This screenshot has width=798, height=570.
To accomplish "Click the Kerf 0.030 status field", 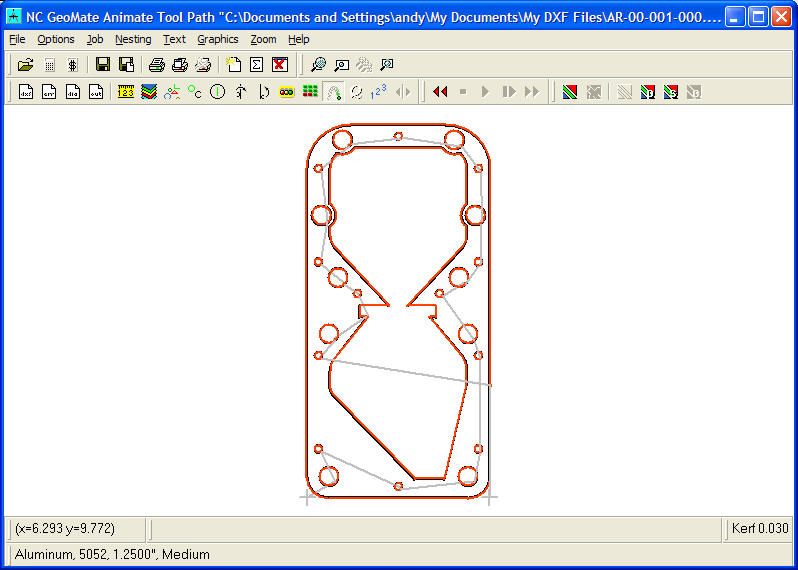I will tap(759, 528).
